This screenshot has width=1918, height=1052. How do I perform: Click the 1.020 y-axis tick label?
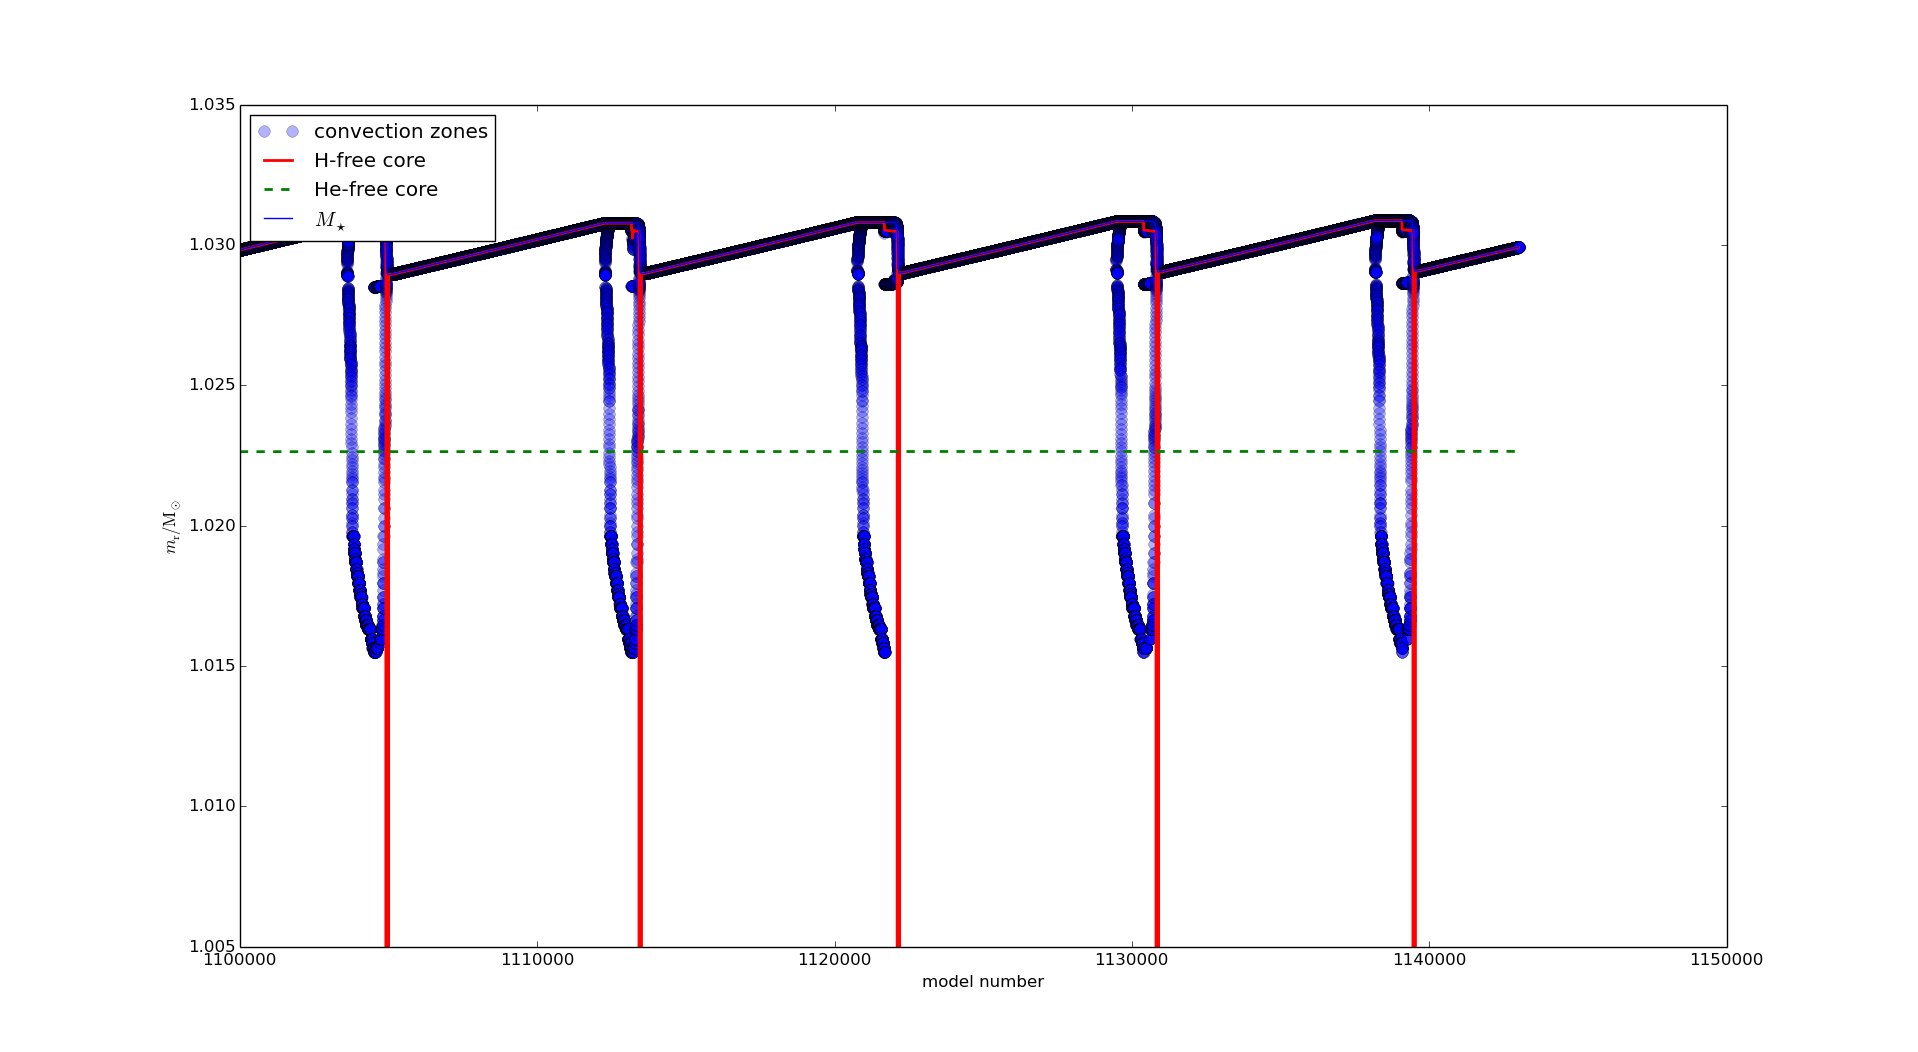tap(212, 526)
